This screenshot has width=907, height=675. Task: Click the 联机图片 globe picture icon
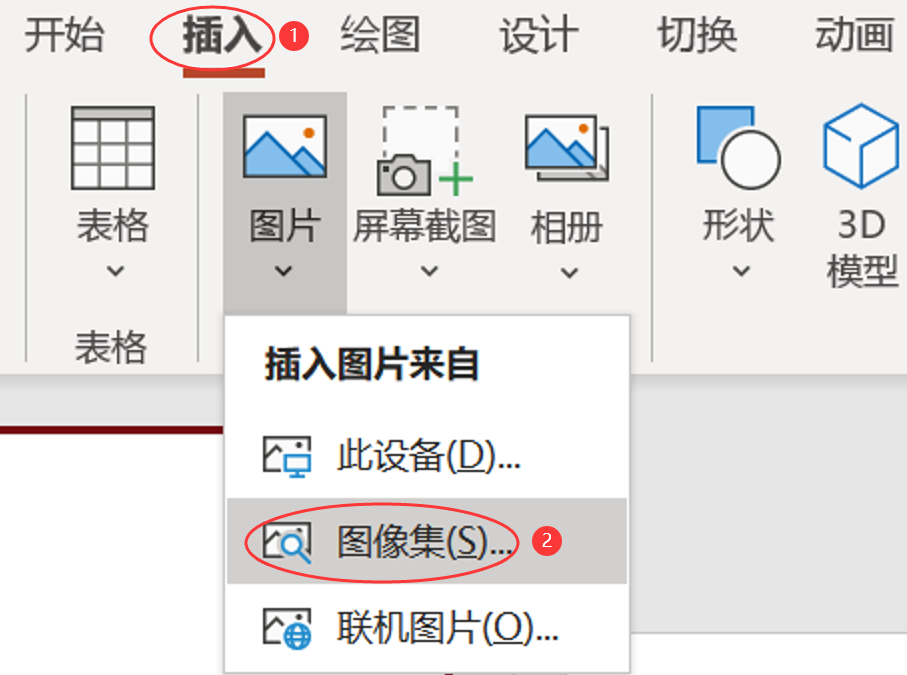pos(287,628)
